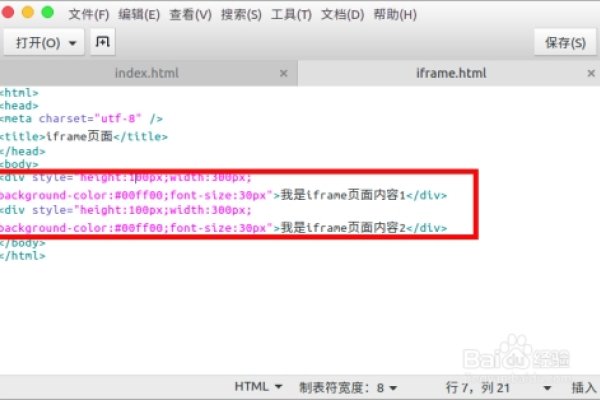Create a new document with the toolbar icon
This screenshot has height=400, width=600.
[103, 42]
